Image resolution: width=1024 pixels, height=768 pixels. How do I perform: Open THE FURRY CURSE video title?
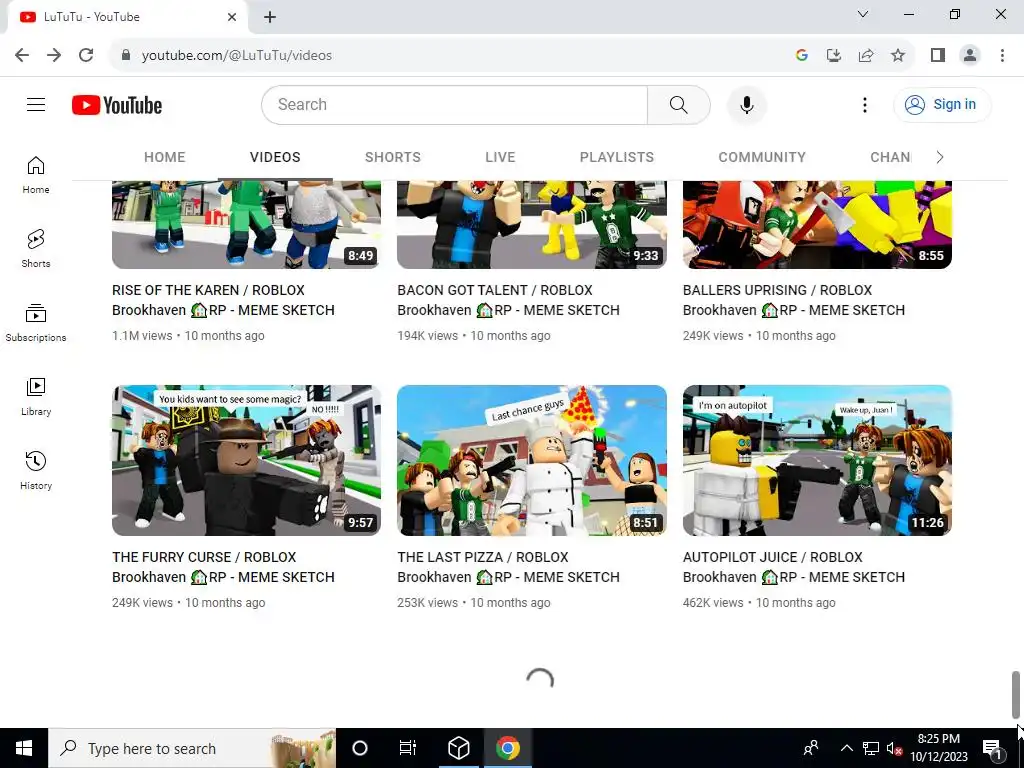(x=223, y=567)
